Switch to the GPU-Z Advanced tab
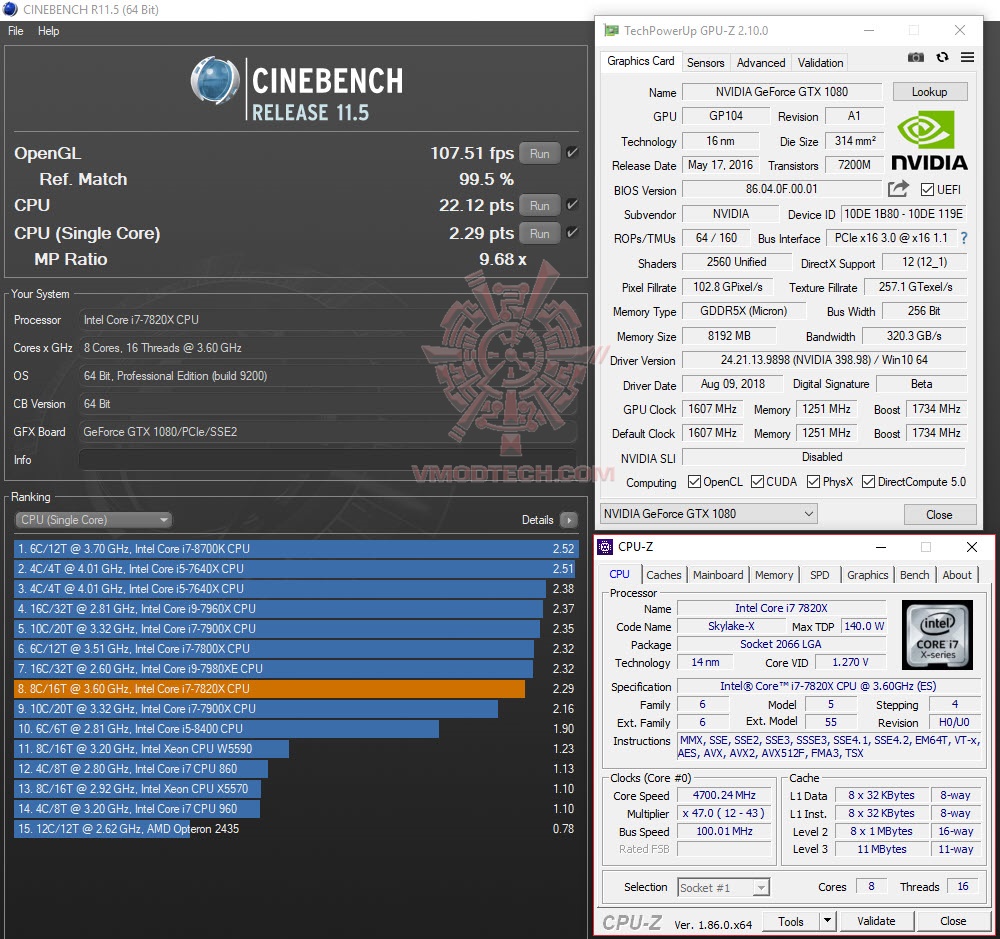 [761, 63]
